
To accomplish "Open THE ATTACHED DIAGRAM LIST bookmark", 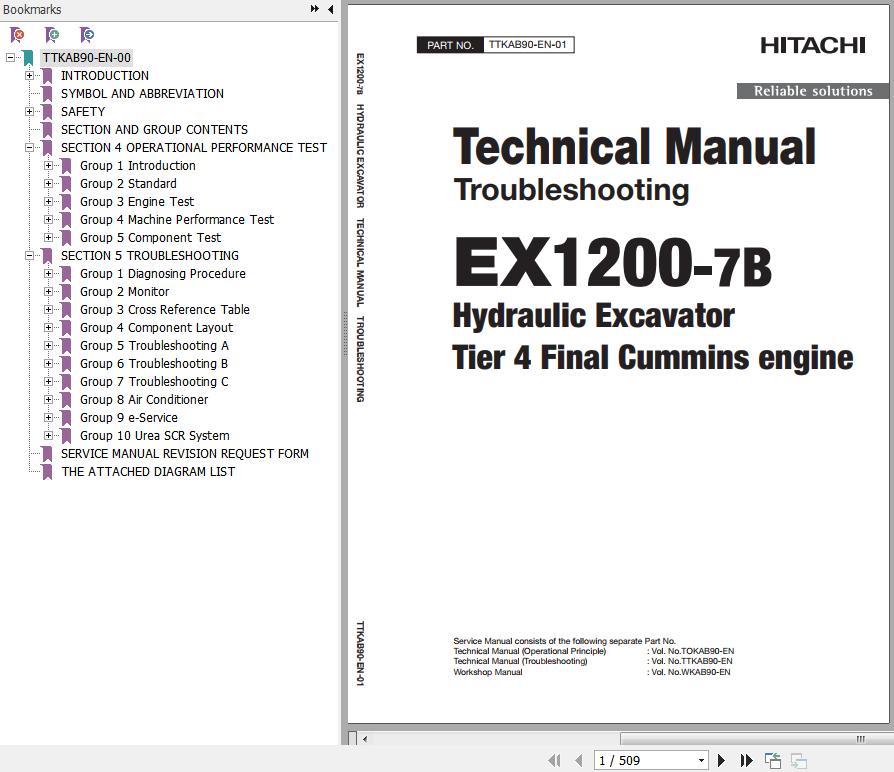I will point(148,472).
